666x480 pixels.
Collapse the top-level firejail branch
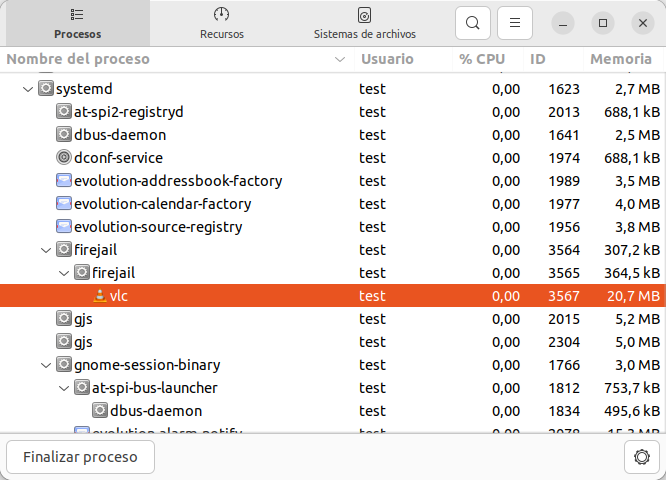tap(45, 250)
